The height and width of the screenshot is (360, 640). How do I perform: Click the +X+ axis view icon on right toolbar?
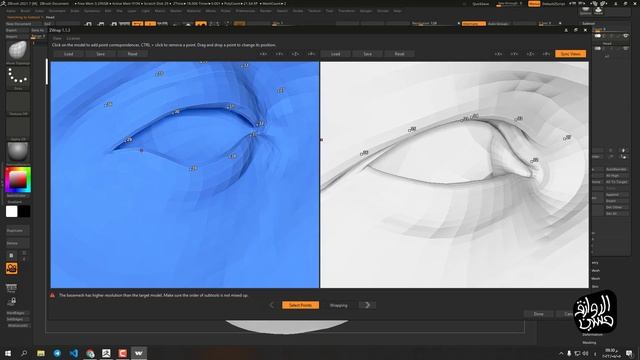[x=498, y=54]
